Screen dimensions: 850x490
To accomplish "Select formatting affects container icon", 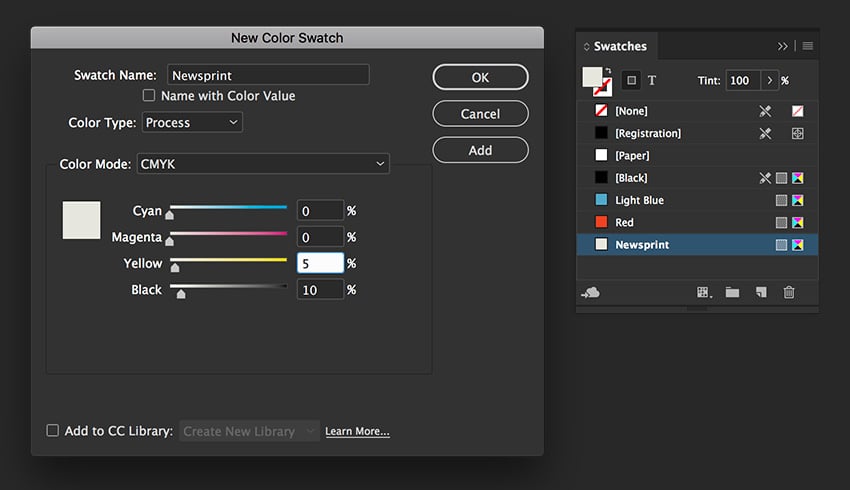I will 631,80.
